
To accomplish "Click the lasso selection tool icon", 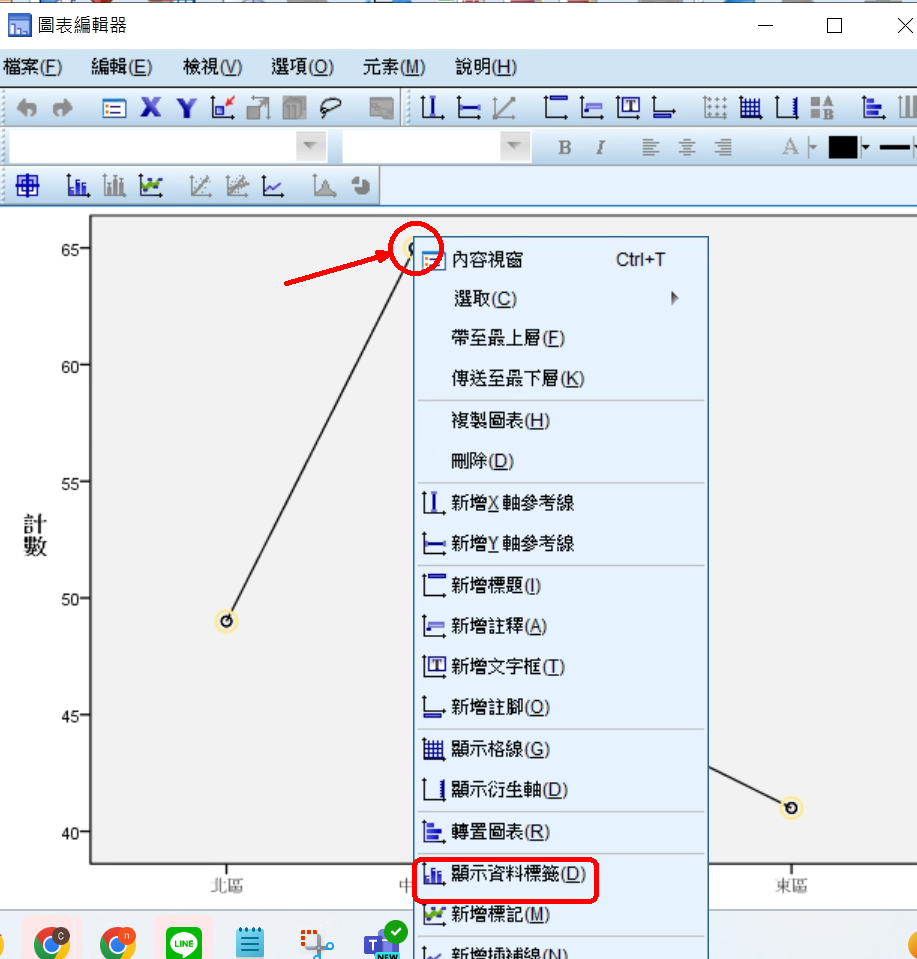I will click(331, 108).
